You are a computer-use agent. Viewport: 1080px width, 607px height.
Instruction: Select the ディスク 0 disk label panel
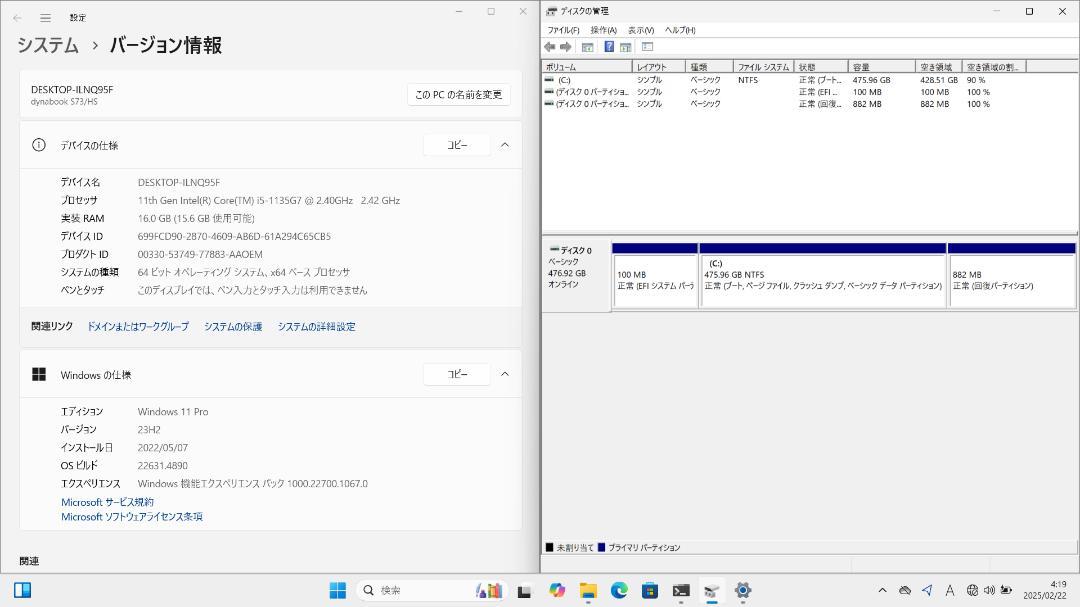[x=577, y=277]
